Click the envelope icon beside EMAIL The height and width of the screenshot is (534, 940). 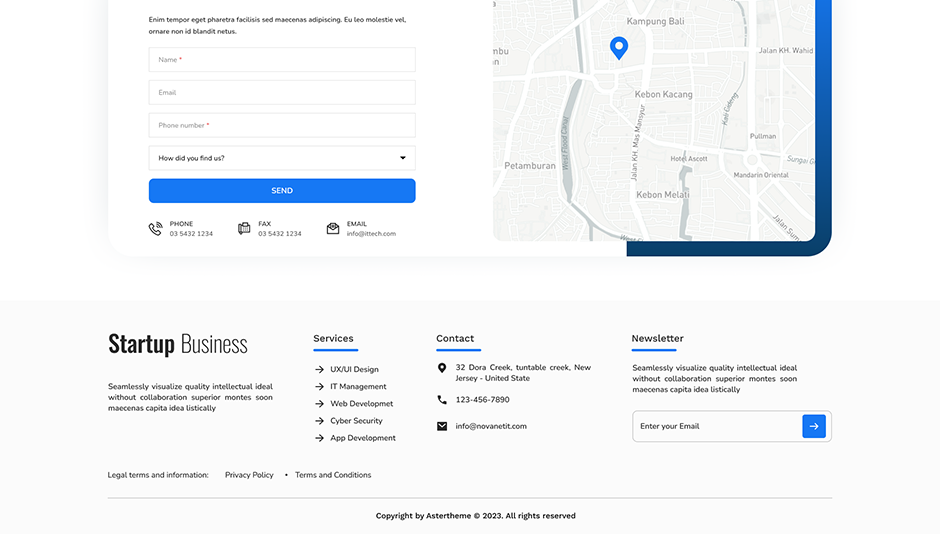point(333,229)
